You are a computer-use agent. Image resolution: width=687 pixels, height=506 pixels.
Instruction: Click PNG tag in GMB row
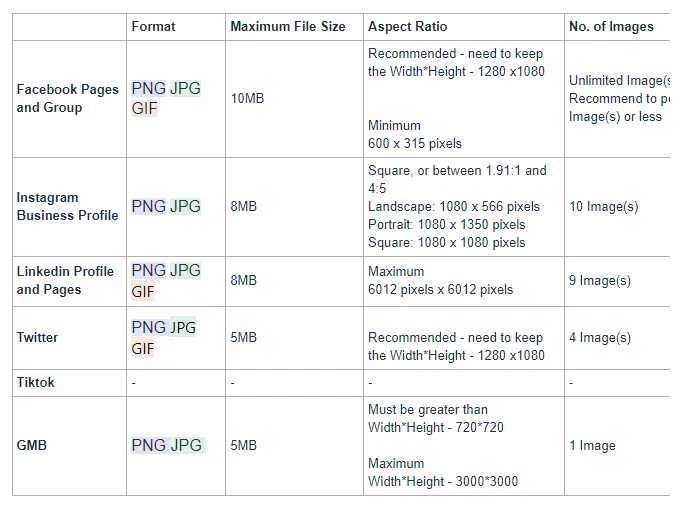point(148,445)
